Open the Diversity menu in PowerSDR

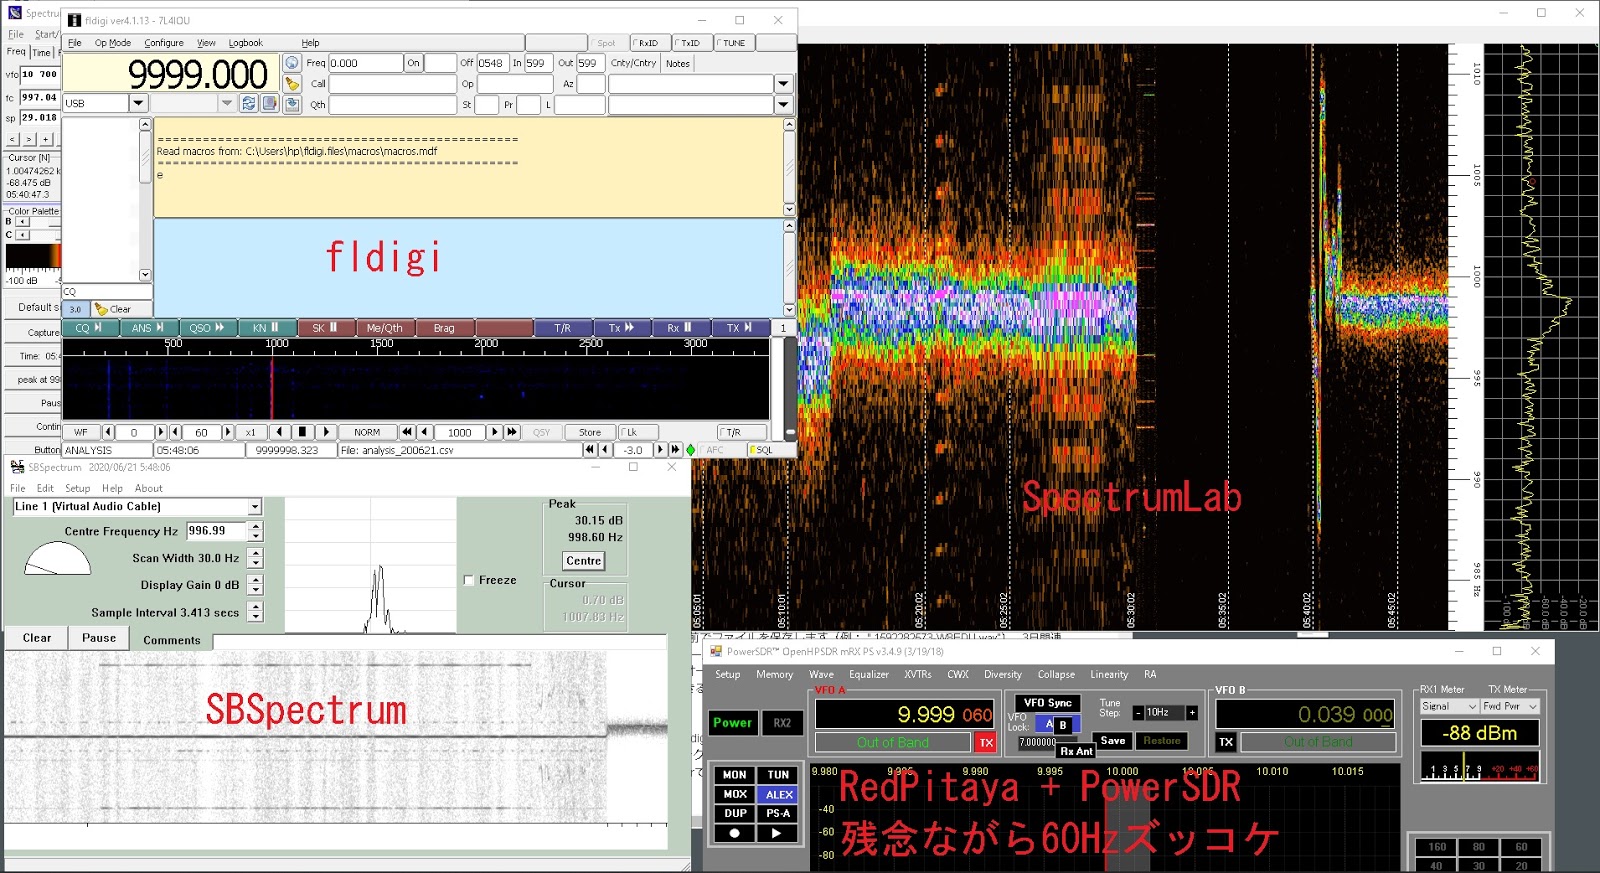click(x=1003, y=675)
